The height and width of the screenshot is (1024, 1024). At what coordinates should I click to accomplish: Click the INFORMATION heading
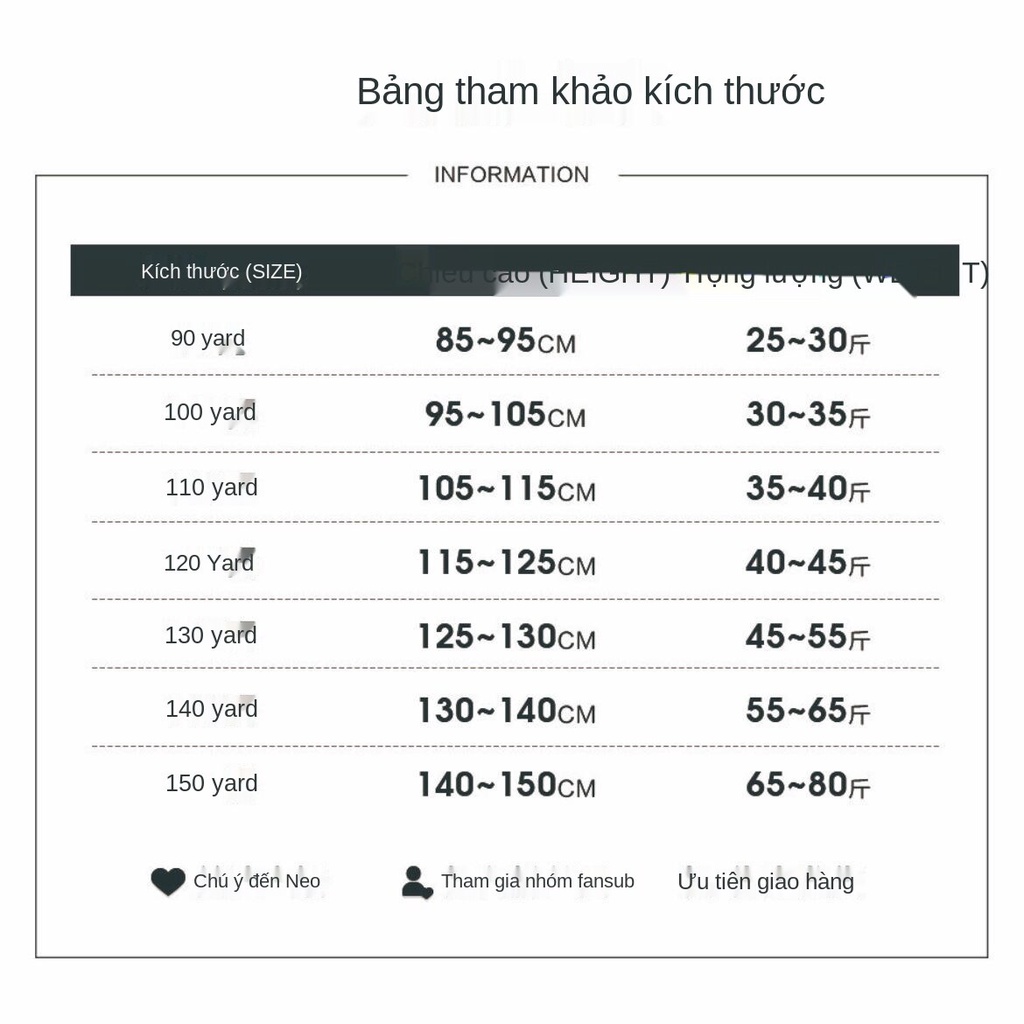[511, 175]
